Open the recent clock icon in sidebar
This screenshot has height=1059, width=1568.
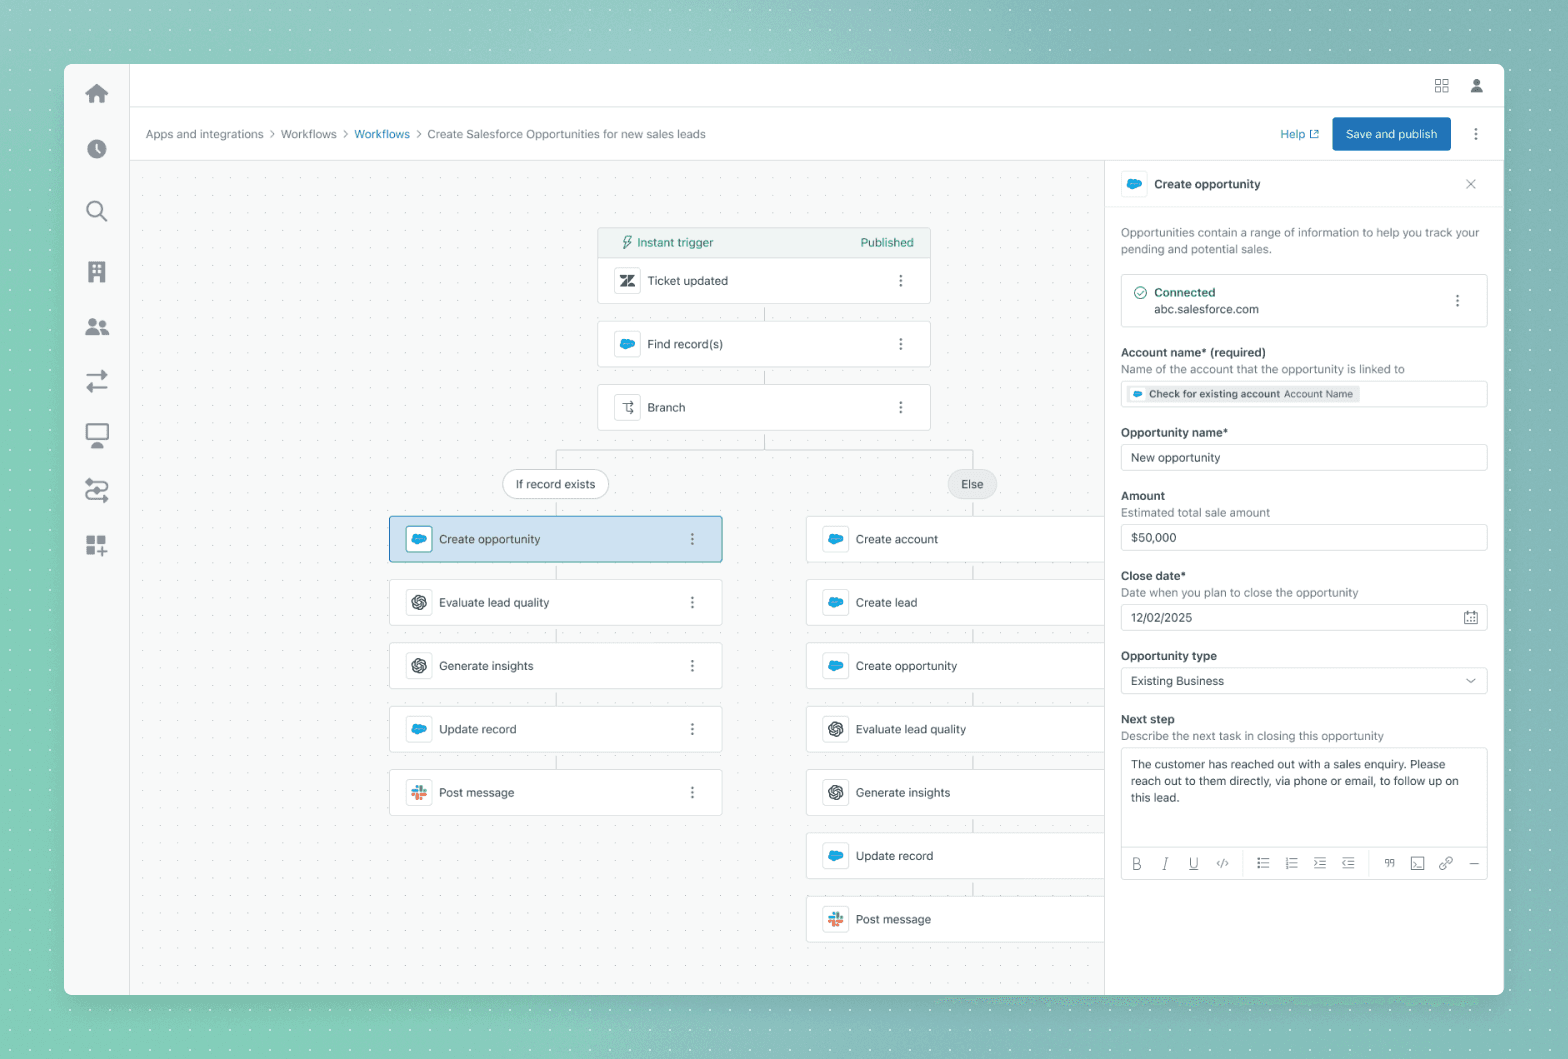pyautogui.click(x=97, y=149)
